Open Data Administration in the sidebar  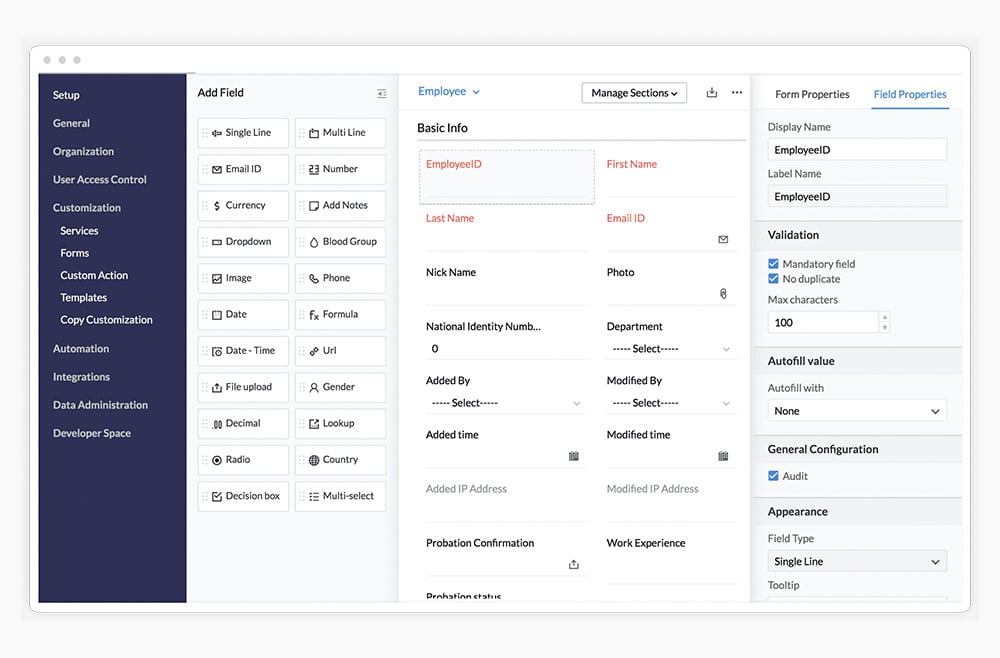coord(100,405)
